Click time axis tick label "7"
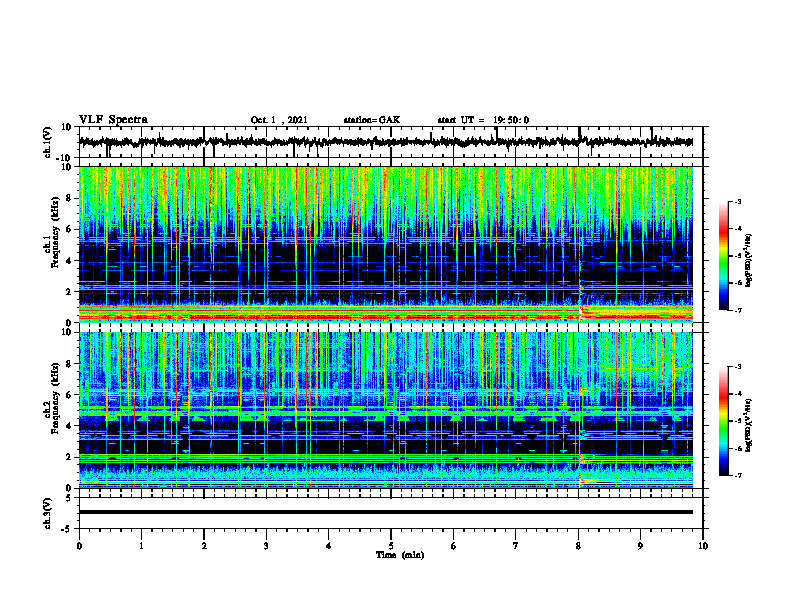 (516, 546)
